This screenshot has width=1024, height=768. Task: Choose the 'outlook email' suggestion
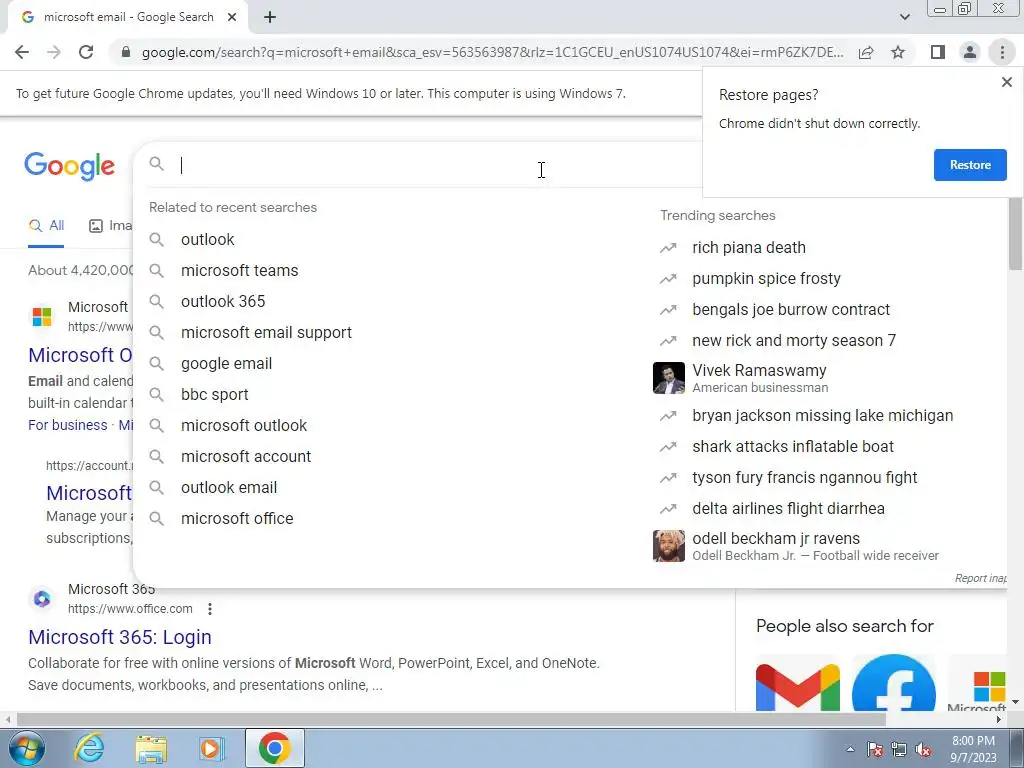(x=229, y=488)
